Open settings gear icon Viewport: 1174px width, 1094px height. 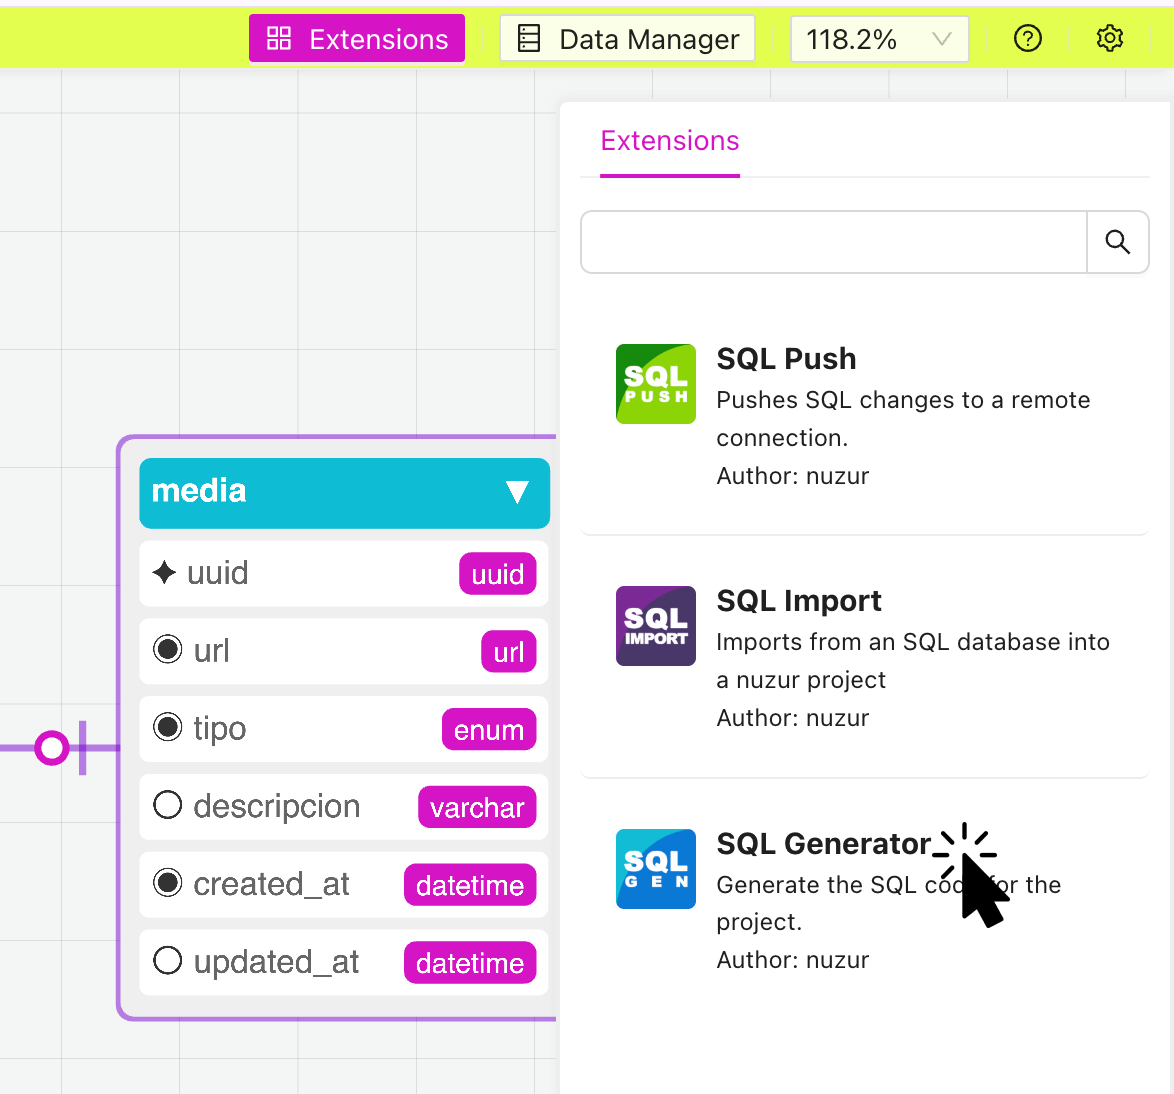pos(1109,39)
